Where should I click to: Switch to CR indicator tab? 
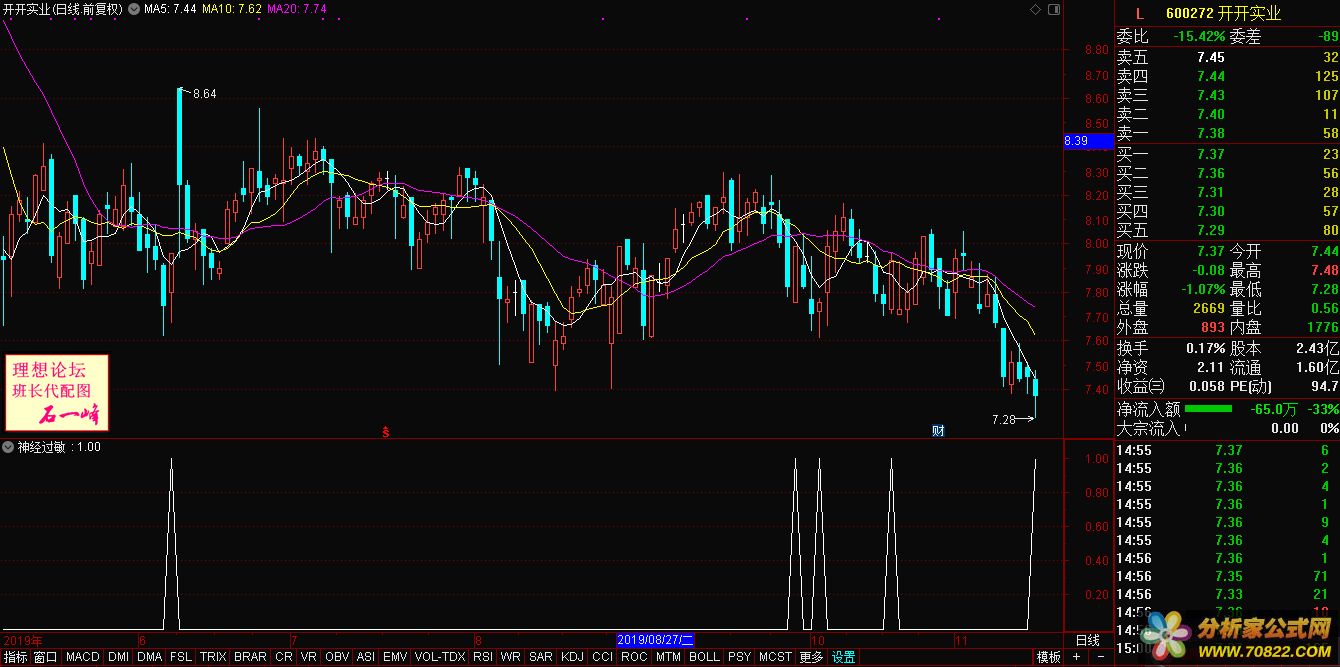[x=284, y=657]
